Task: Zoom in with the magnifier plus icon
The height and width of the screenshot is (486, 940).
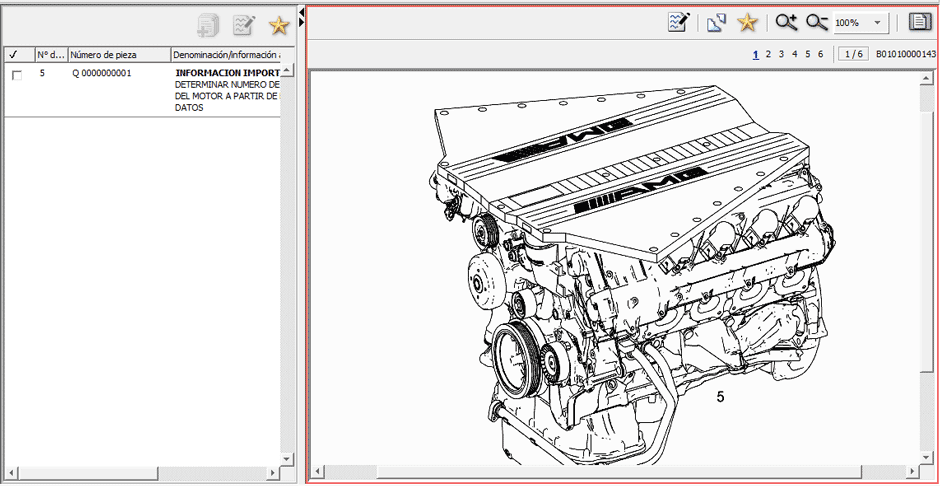Action: (x=786, y=23)
